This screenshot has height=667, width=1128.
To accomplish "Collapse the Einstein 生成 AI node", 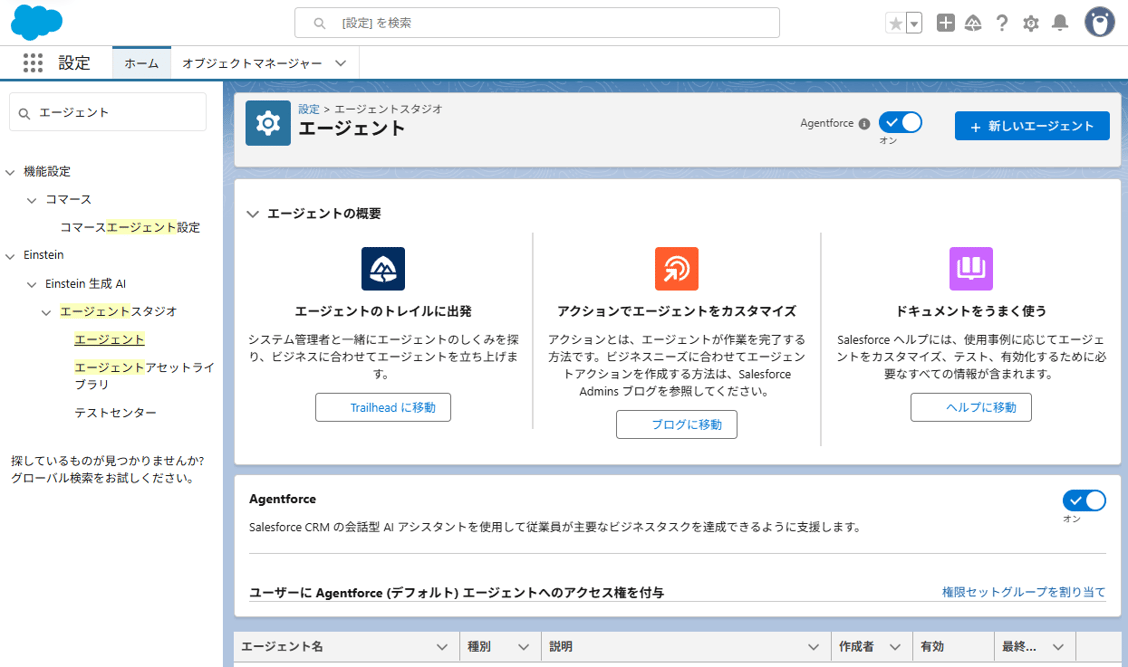I will (x=32, y=285).
